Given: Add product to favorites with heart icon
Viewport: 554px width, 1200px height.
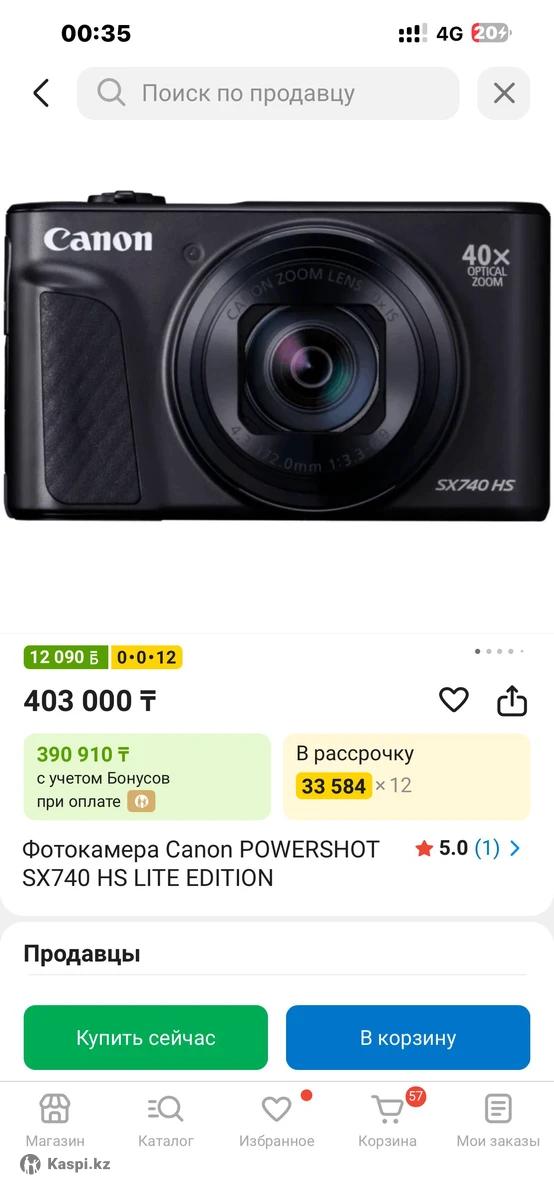Looking at the screenshot, I should tap(454, 700).
